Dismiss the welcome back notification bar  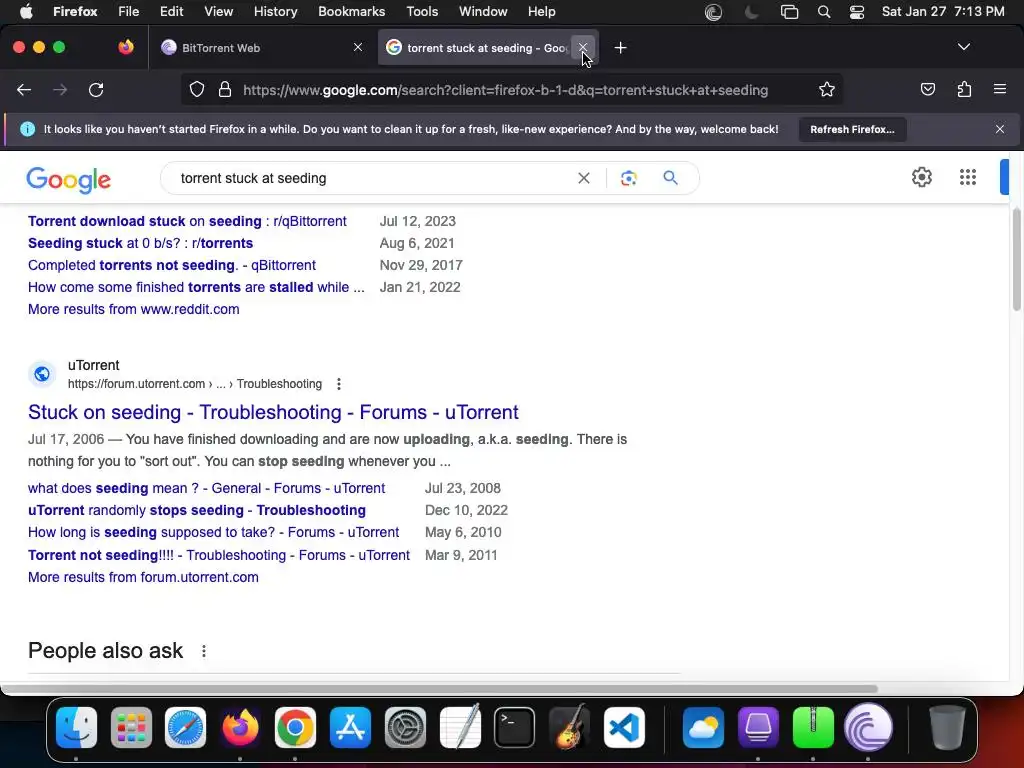pos(1000,129)
